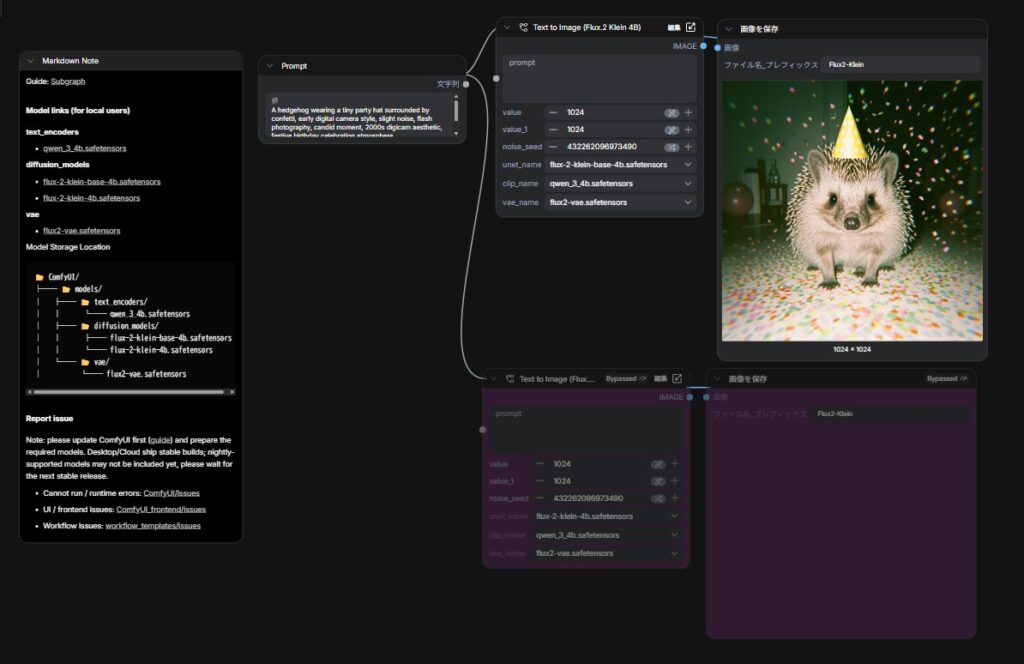The image size is (1024, 664).
Task: Click the horizontal scrollbar under the folder tree
Action: (x=130, y=392)
